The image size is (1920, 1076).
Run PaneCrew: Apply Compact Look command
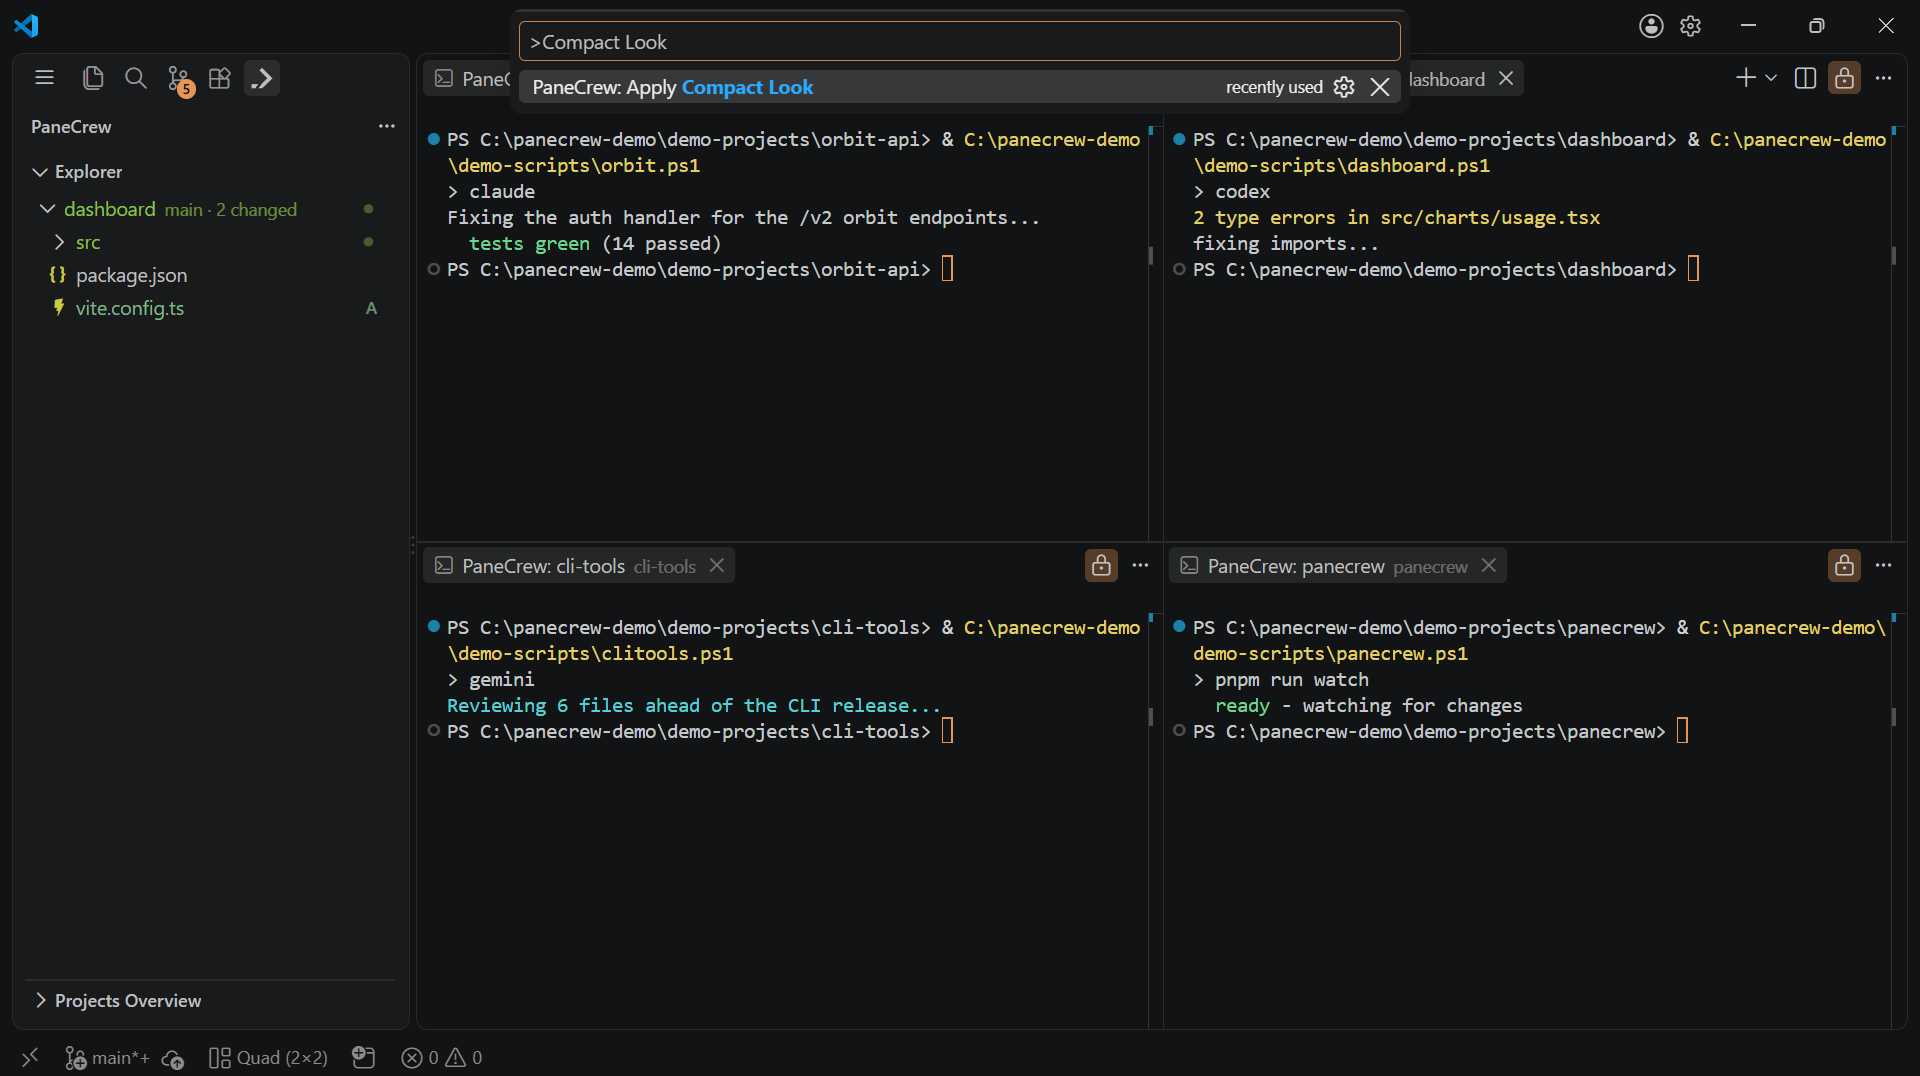pos(959,87)
